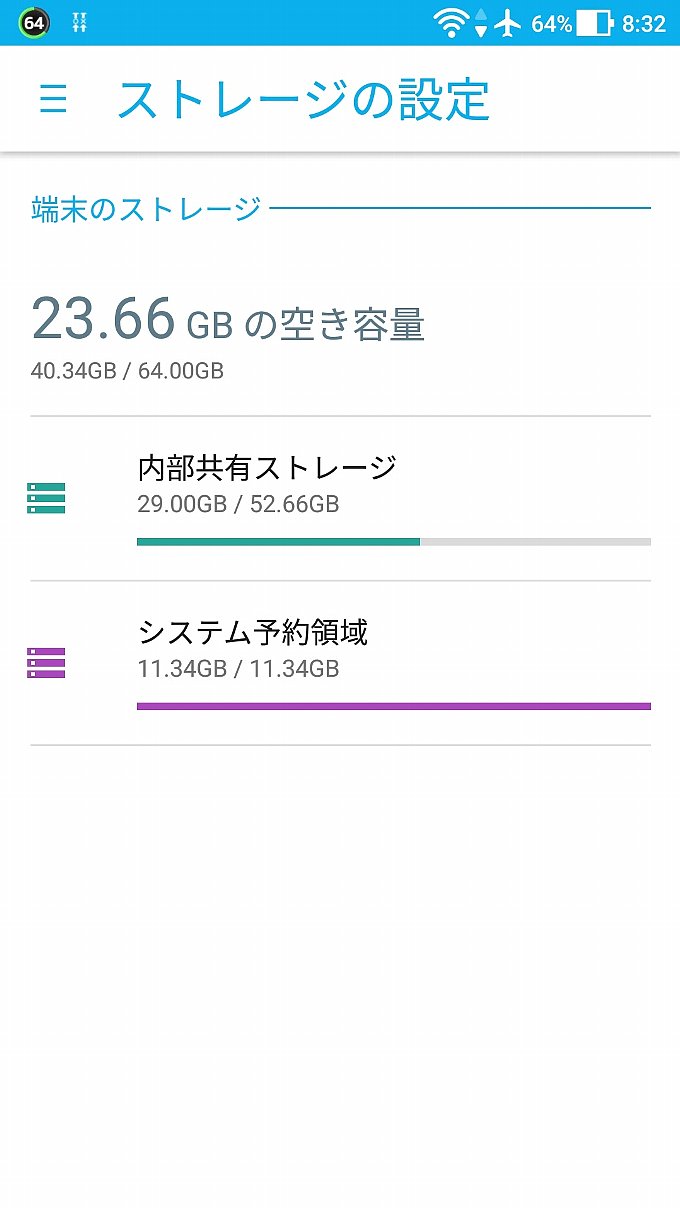Open システム予約領域 details
The image size is (680, 1208).
coord(340,663)
